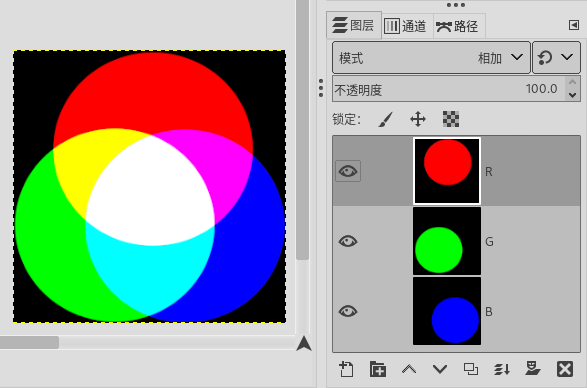The width and height of the screenshot is (587, 388).
Task: Click the canvas navigation arrow icon
Action: (304, 343)
